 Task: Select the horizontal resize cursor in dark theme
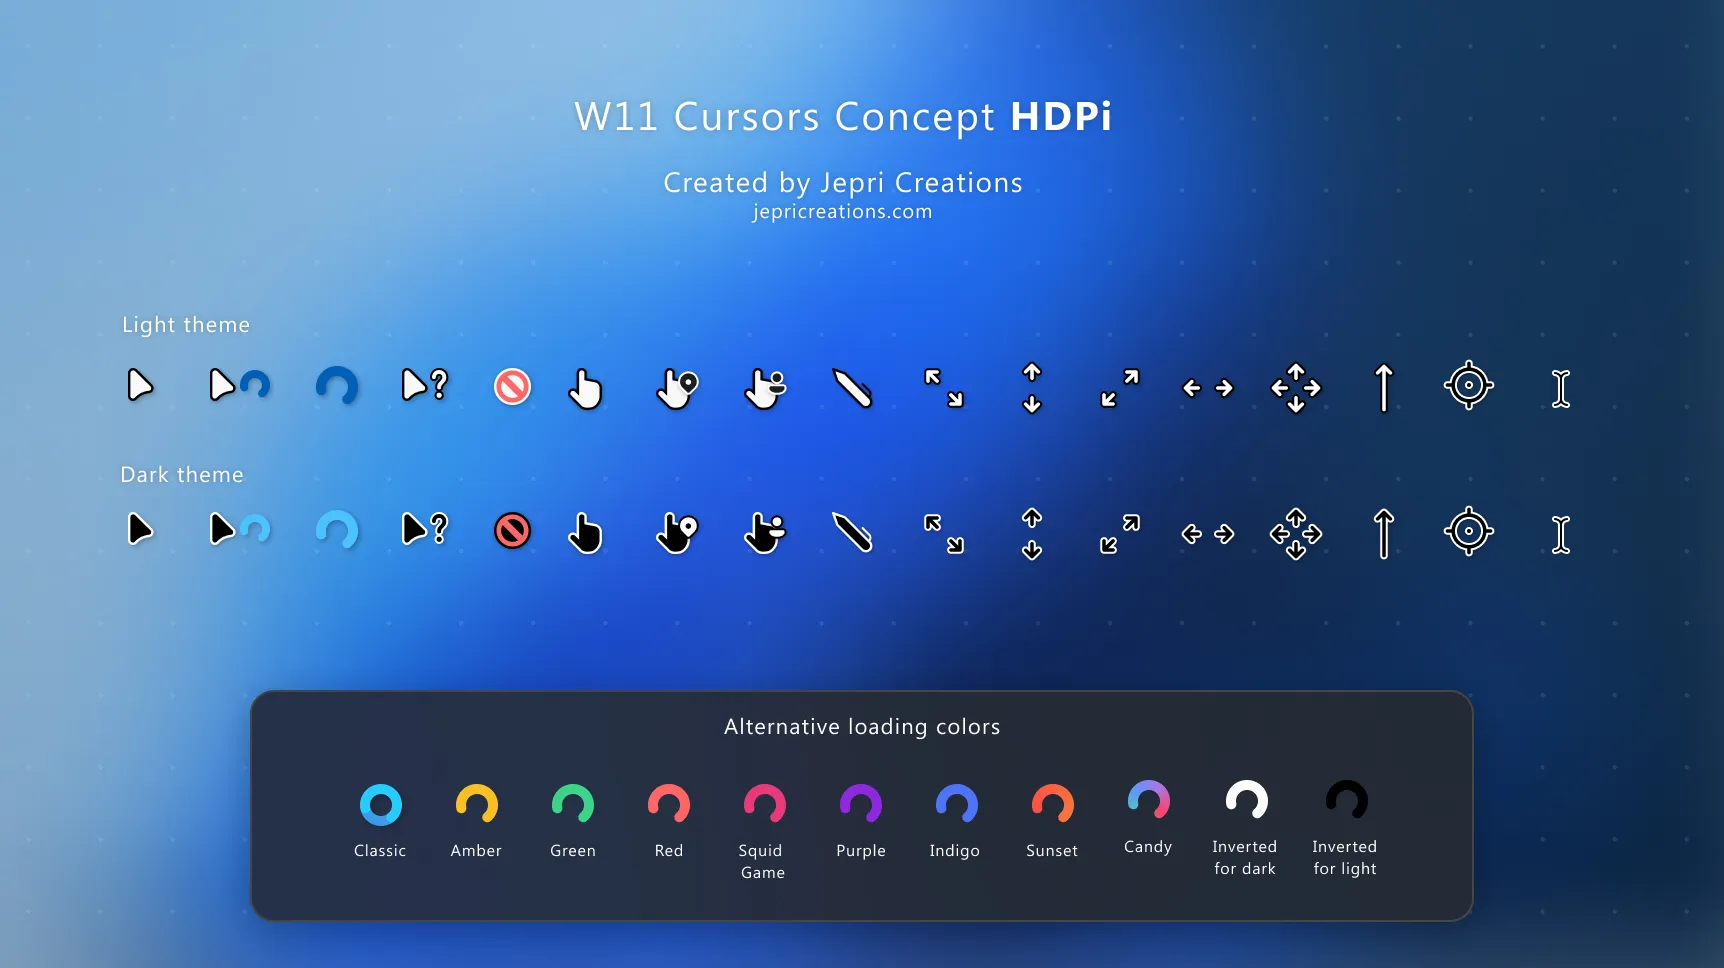point(1207,534)
